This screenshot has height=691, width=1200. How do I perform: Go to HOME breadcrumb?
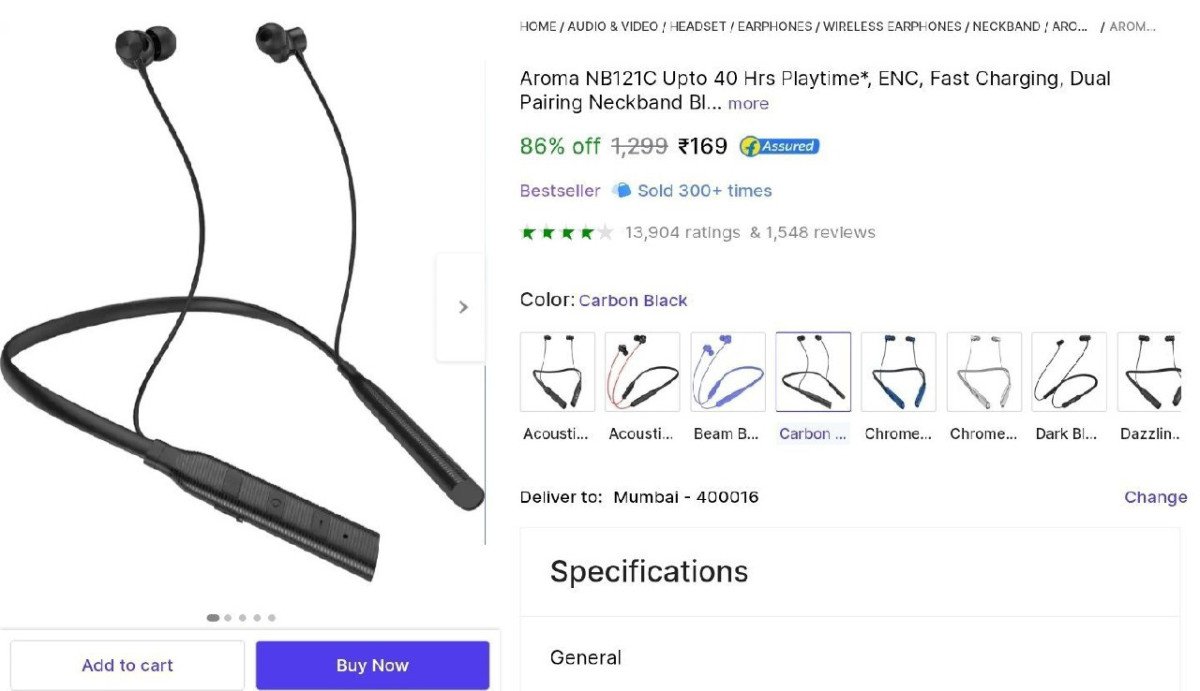point(538,27)
